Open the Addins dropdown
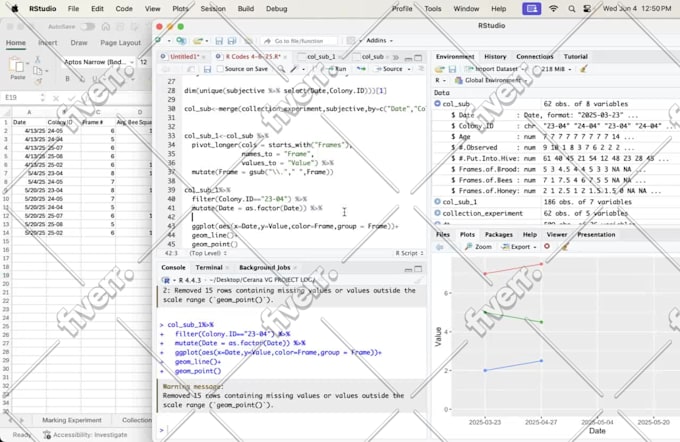 point(379,40)
